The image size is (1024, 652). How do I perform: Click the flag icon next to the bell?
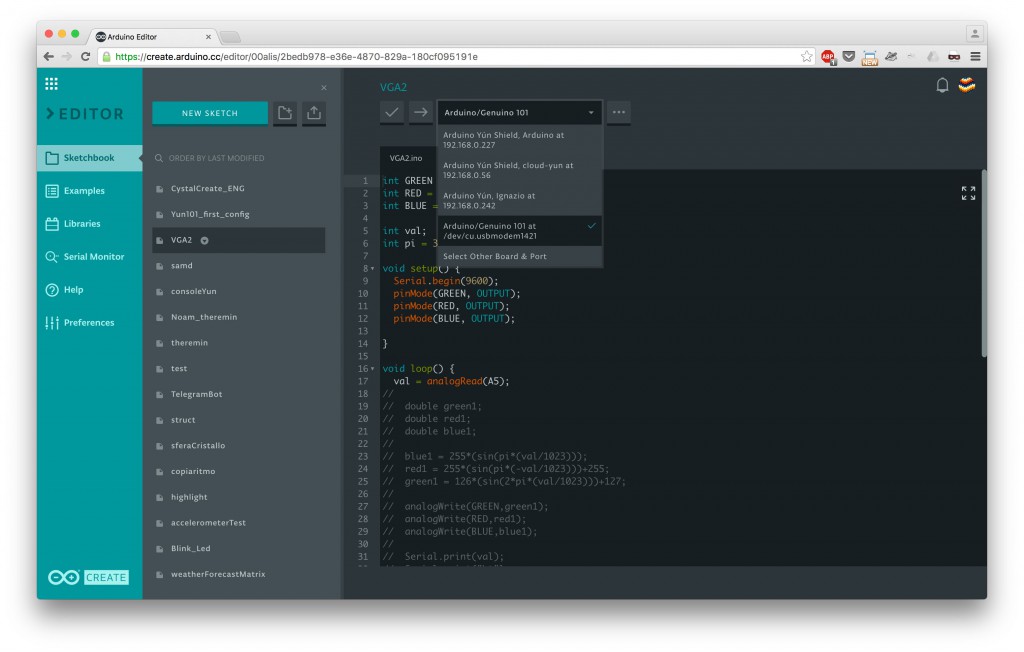click(966, 86)
